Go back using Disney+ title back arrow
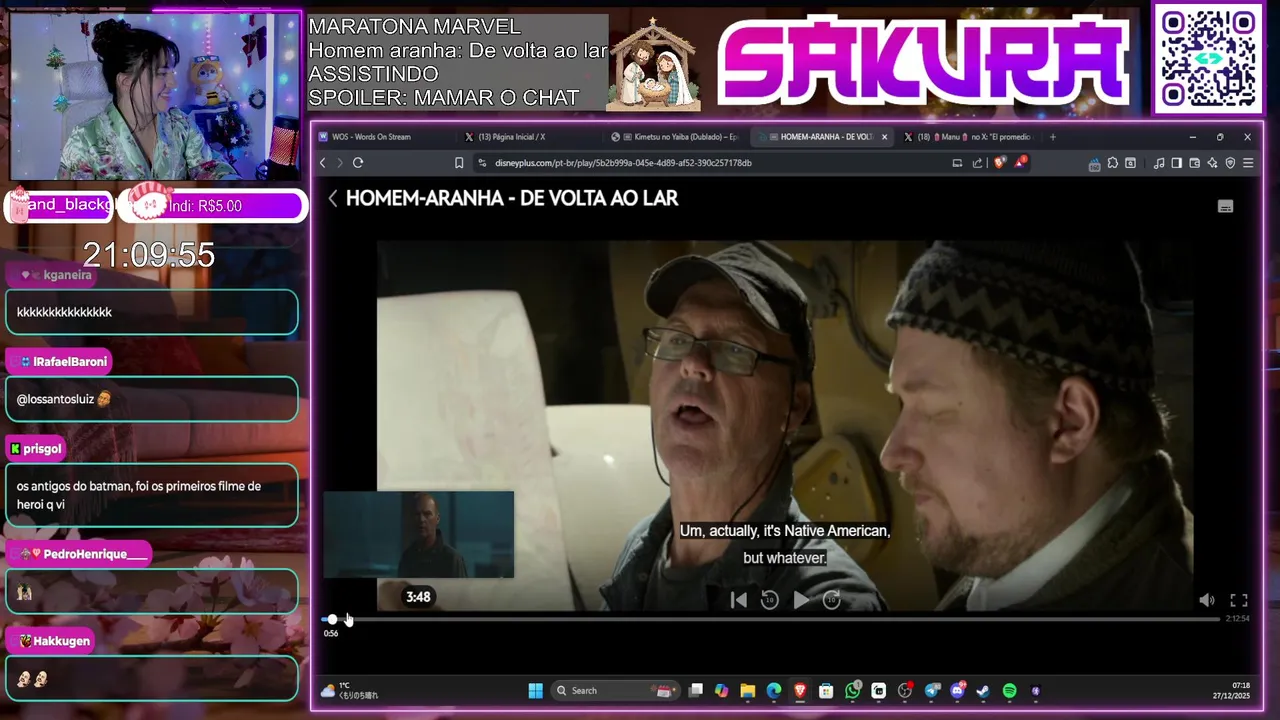The width and height of the screenshot is (1280, 720). click(333, 198)
